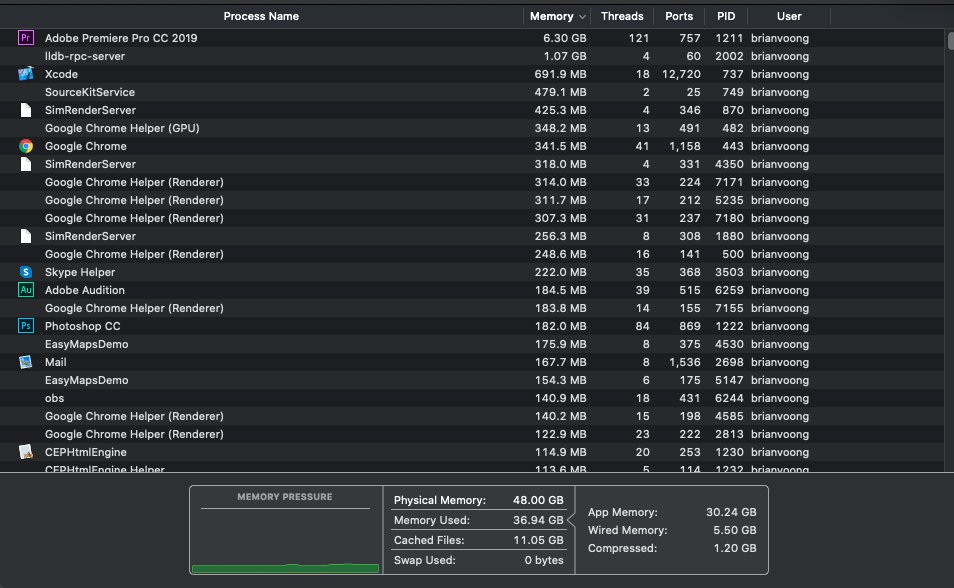954x588 pixels.
Task: Select EasyMapsDemo with PID 5147
Action: pos(472,380)
